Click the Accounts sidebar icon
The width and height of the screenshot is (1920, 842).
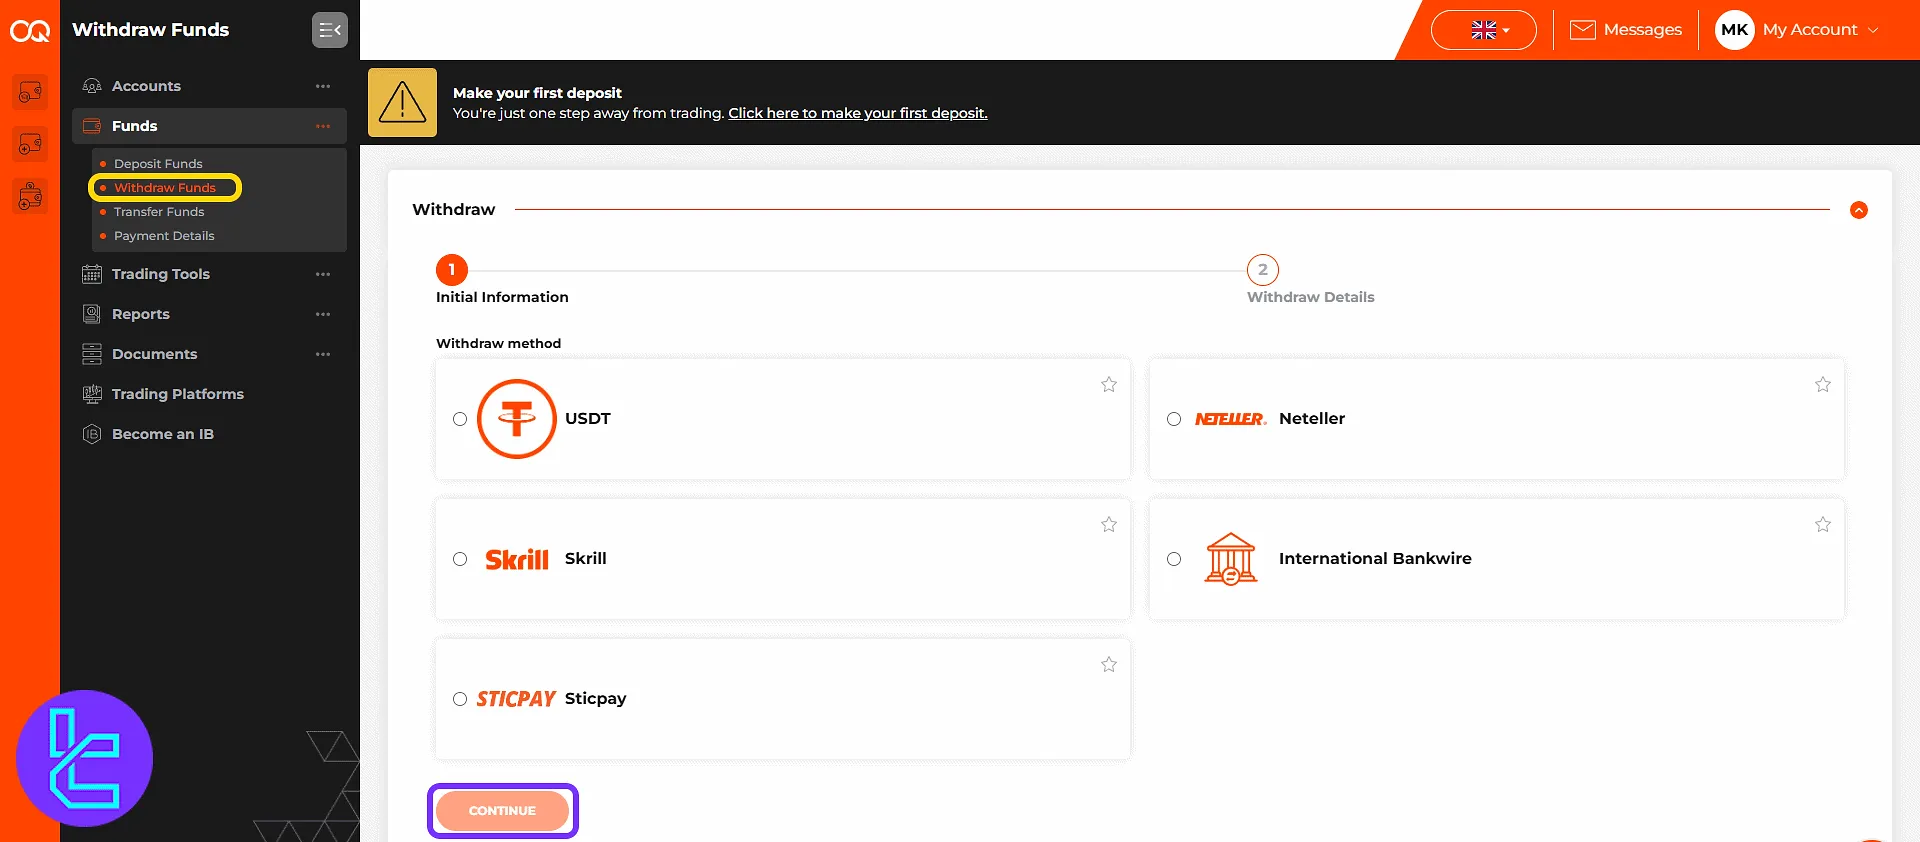pyautogui.click(x=92, y=86)
